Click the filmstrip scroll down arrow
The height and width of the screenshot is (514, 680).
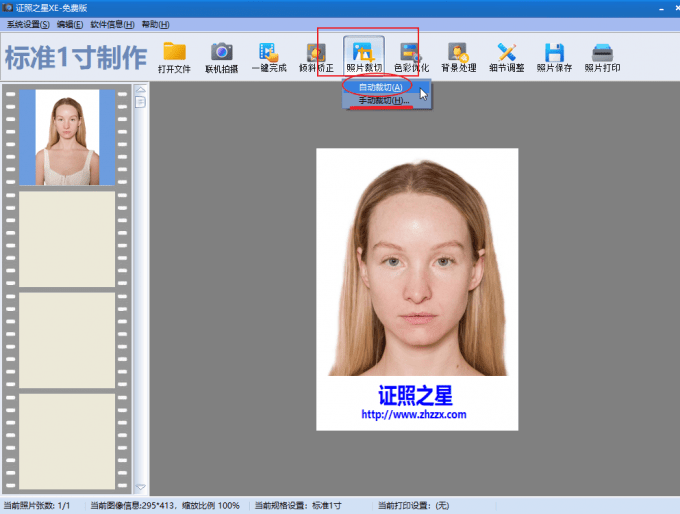tap(141, 487)
